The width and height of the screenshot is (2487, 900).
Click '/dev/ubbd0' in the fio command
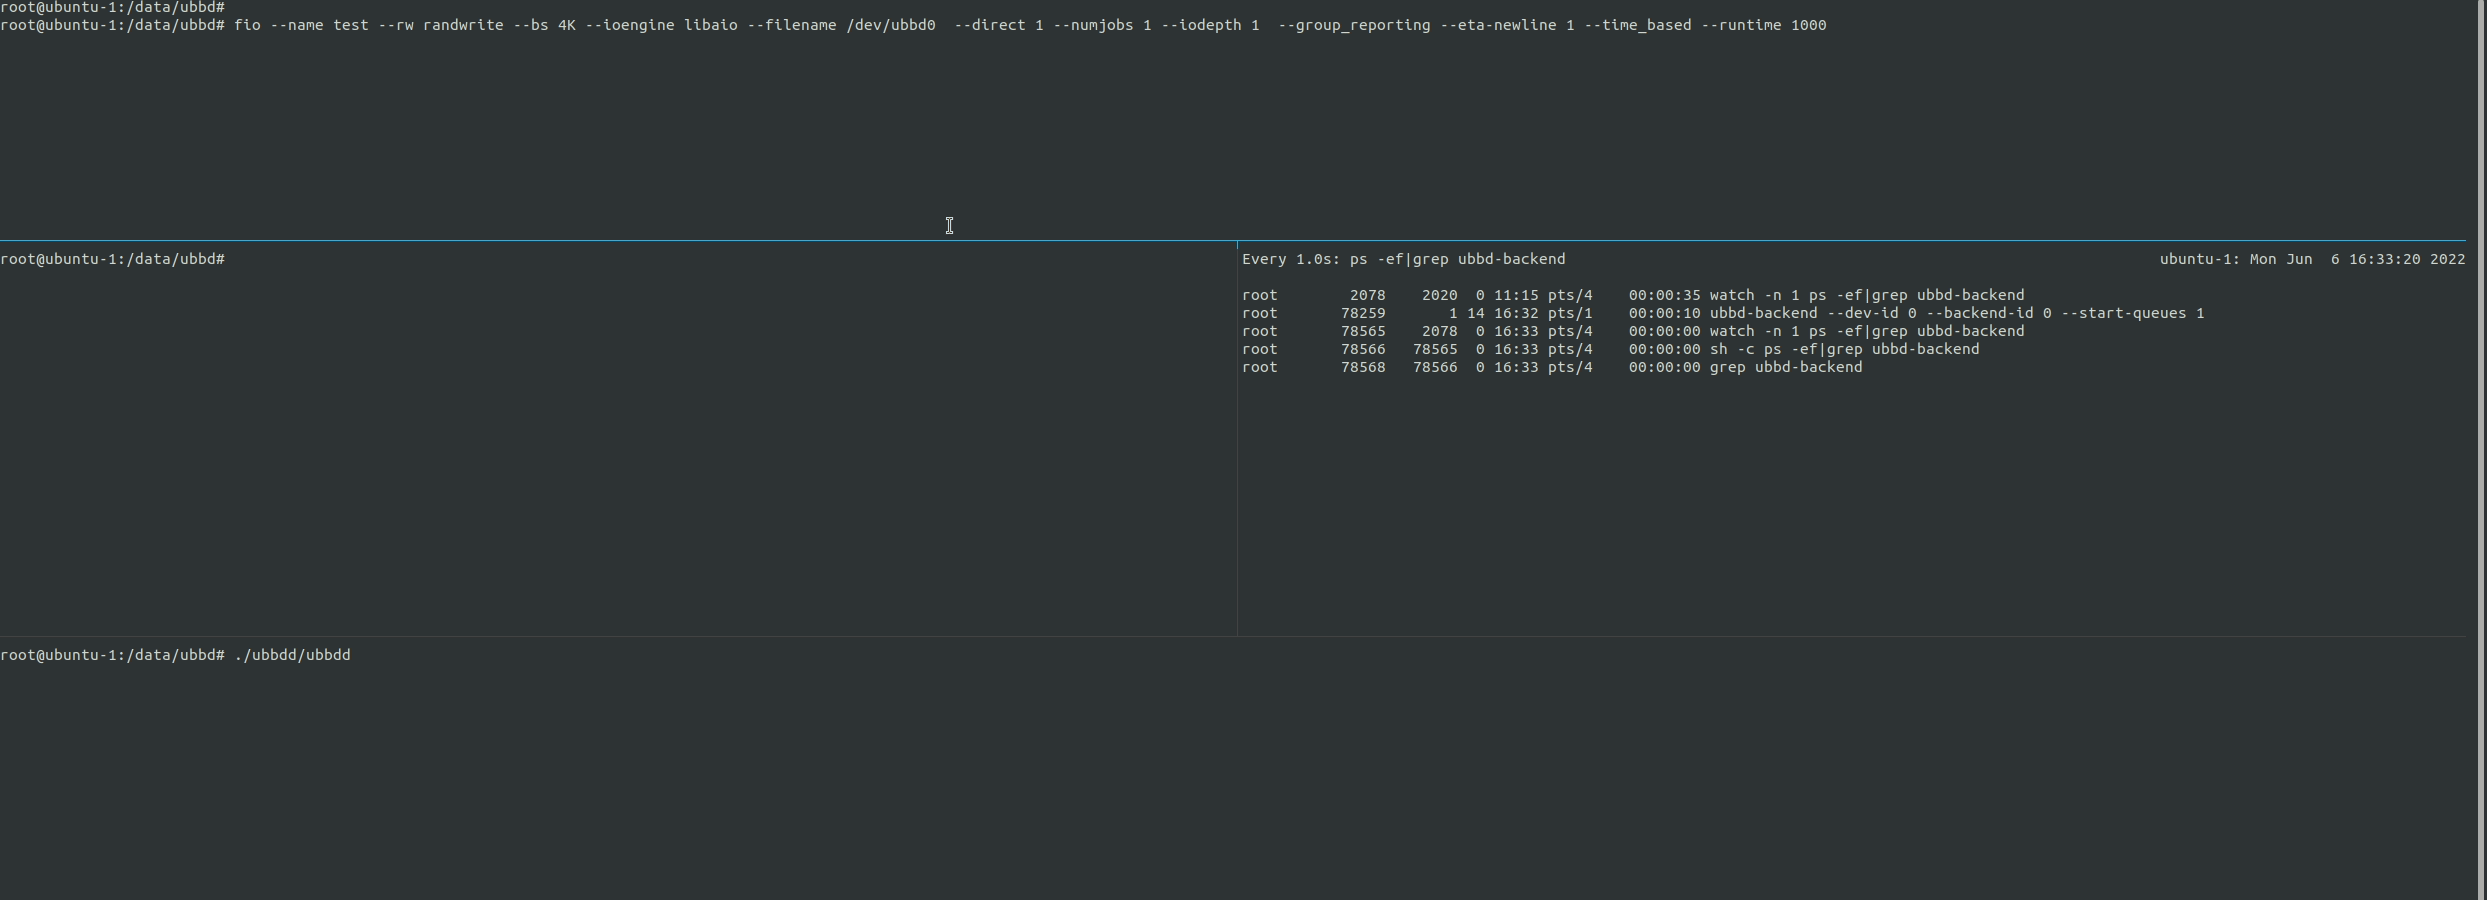891,25
